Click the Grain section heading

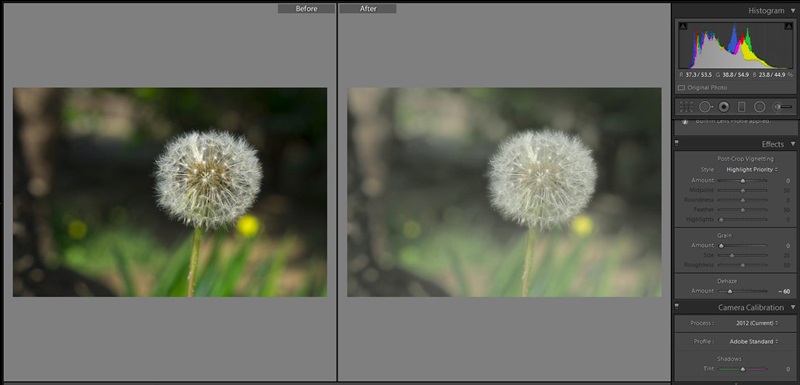tap(724, 236)
